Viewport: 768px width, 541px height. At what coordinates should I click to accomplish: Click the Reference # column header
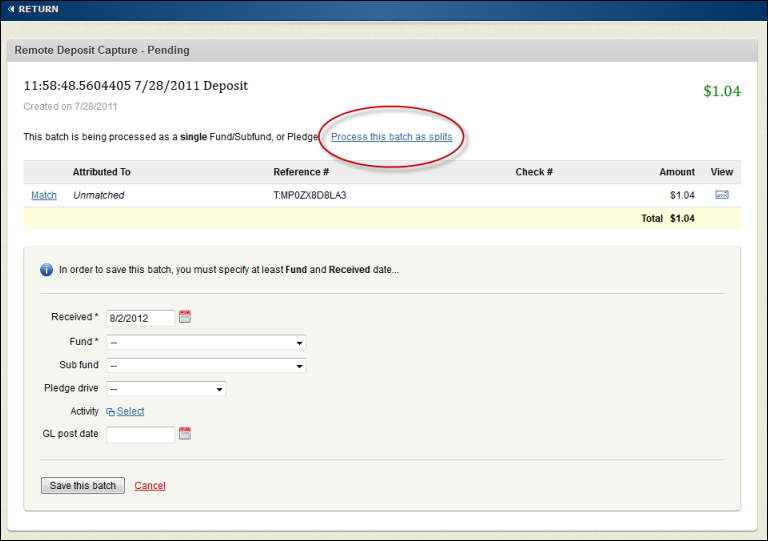coord(301,172)
